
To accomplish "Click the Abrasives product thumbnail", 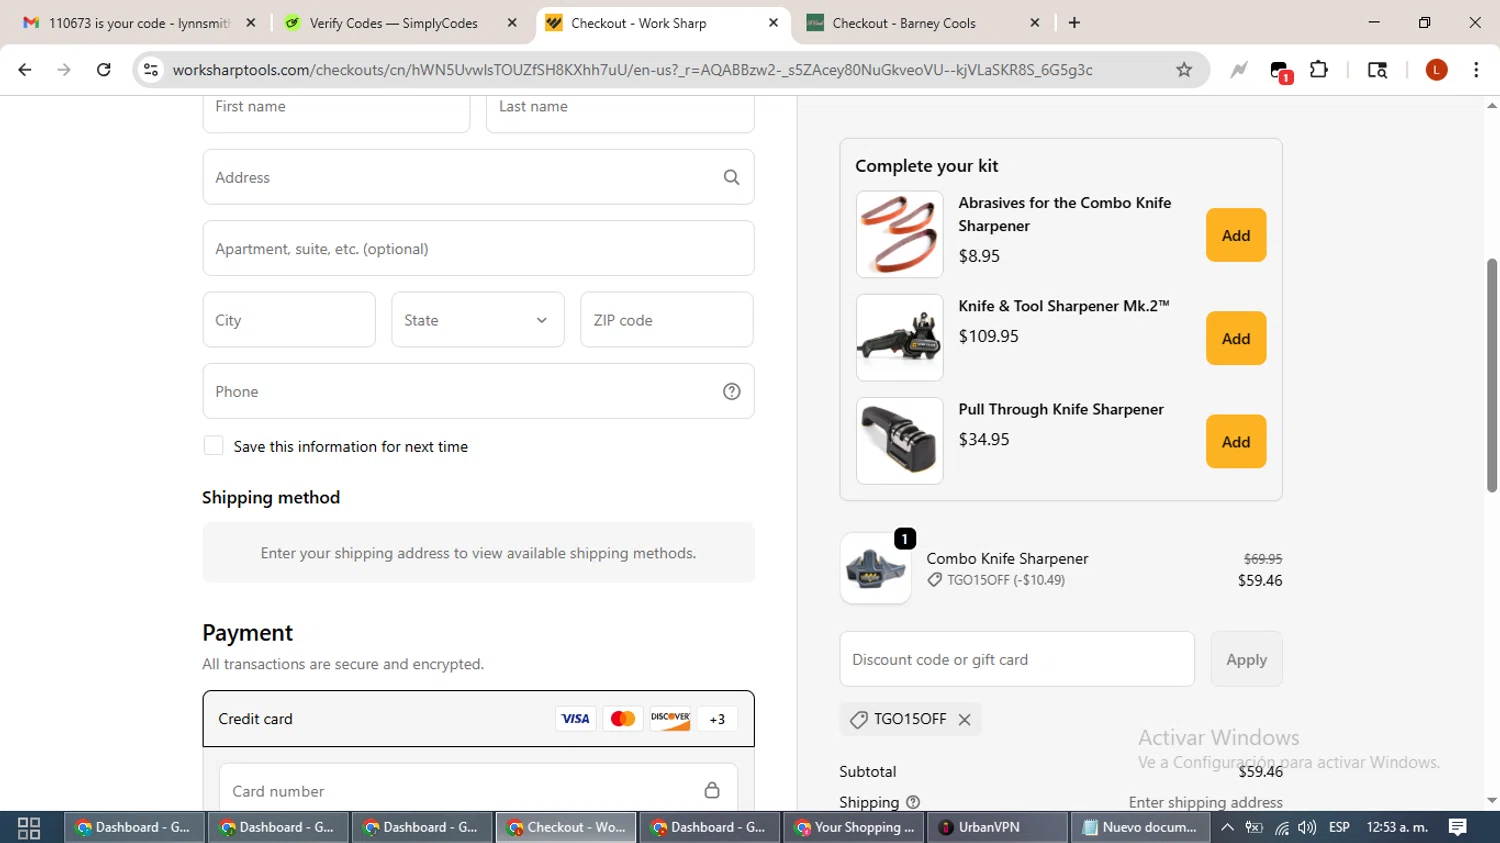I will pos(900,235).
